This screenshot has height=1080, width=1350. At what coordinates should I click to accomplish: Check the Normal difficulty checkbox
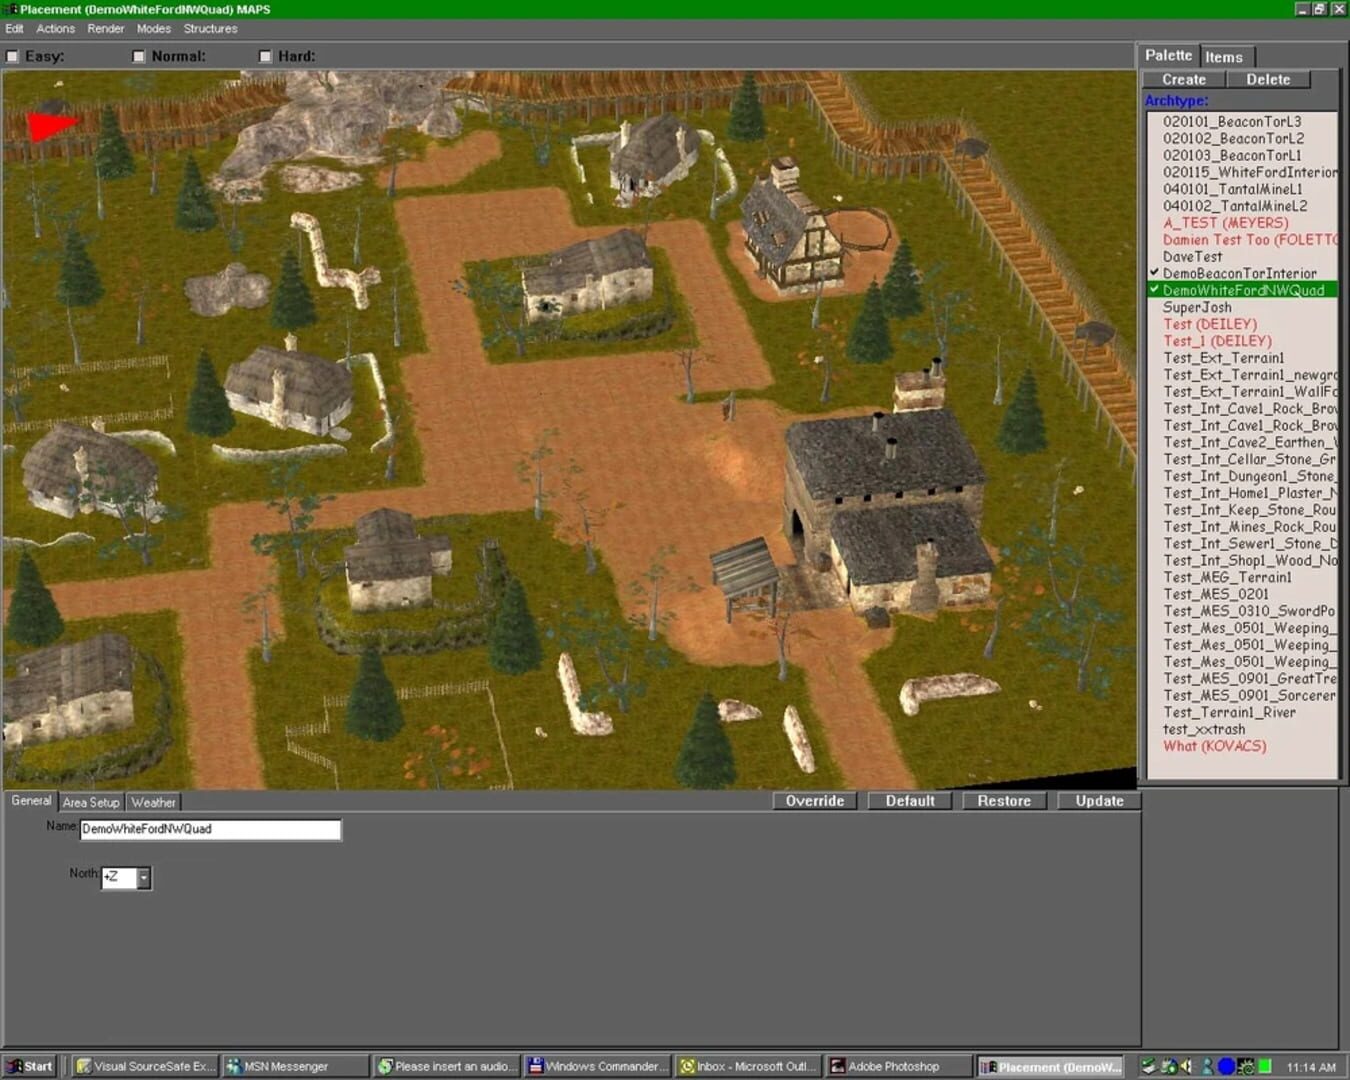coord(139,56)
